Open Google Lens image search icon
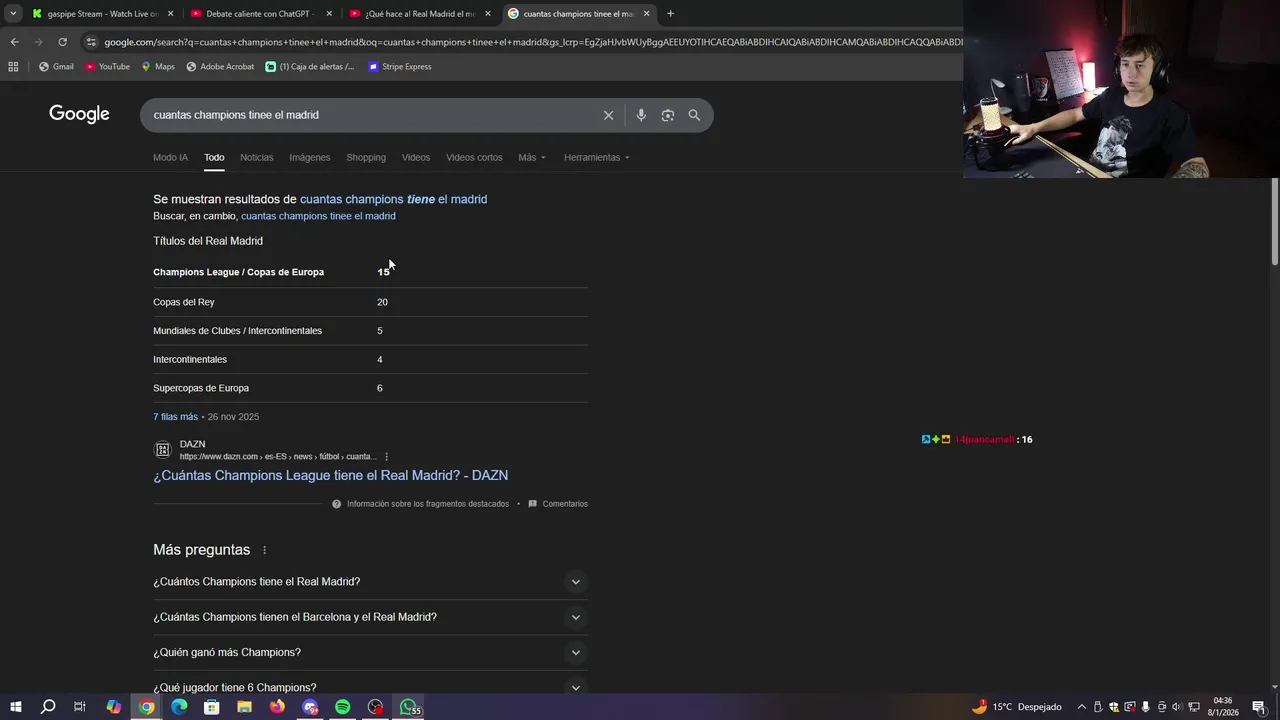This screenshot has width=1280, height=720. click(x=668, y=115)
